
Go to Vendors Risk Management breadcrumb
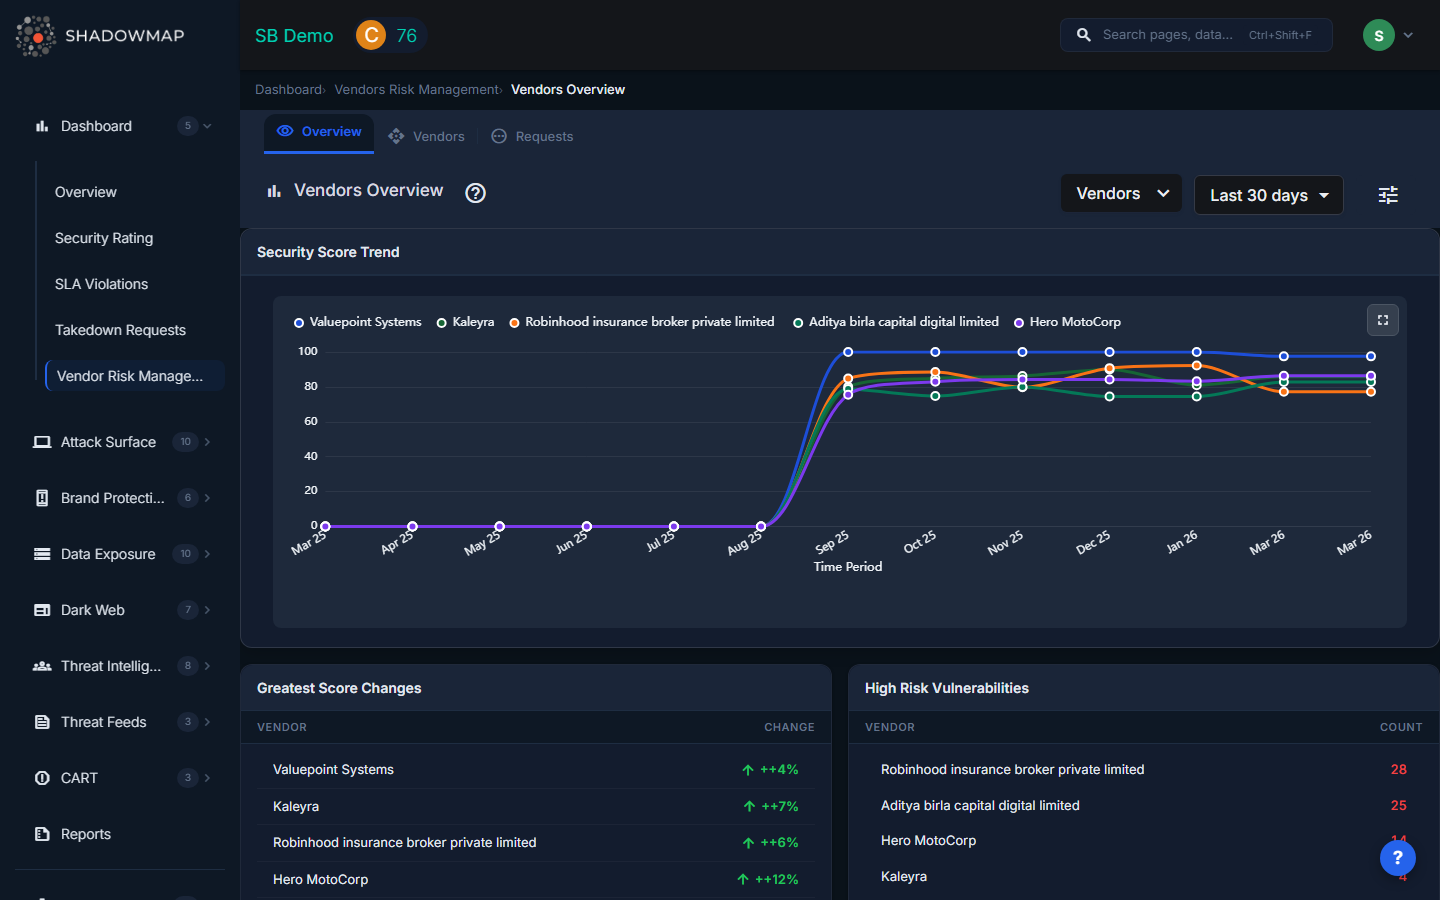coord(416,90)
